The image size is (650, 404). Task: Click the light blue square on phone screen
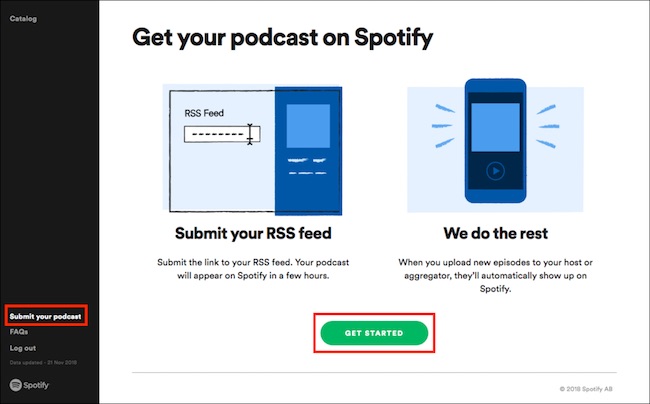[x=494, y=122]
